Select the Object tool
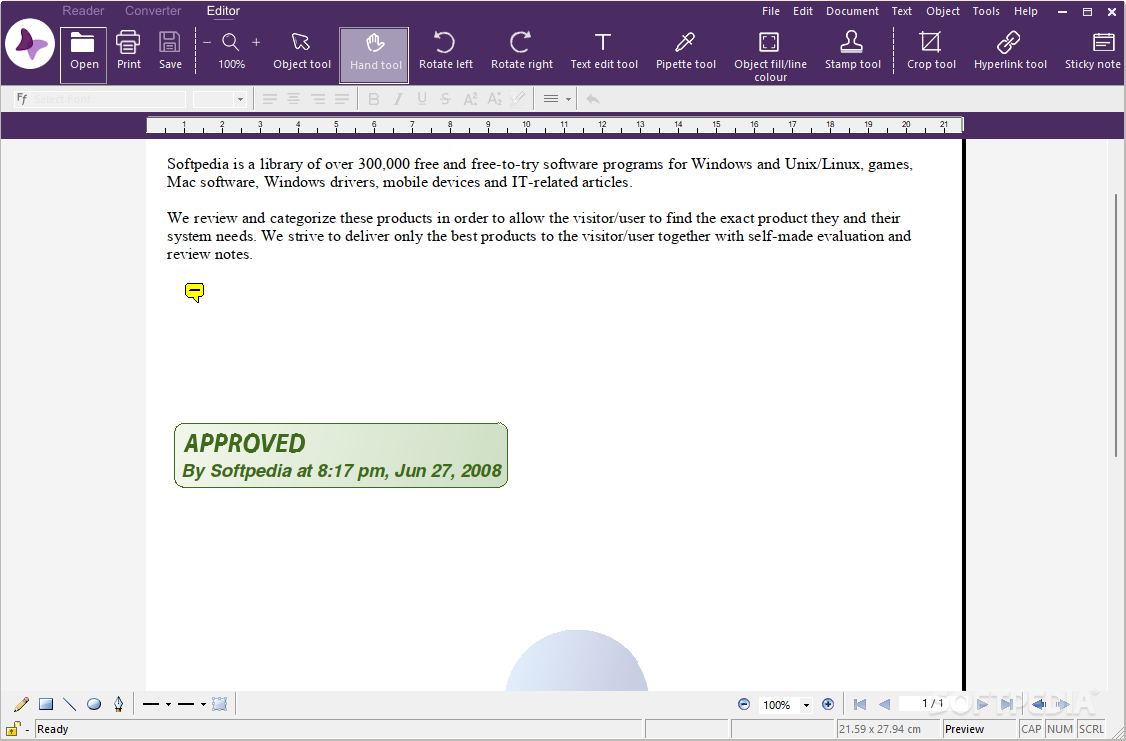The height and width of the screenshot is (741, 1126). pos(302,50)
